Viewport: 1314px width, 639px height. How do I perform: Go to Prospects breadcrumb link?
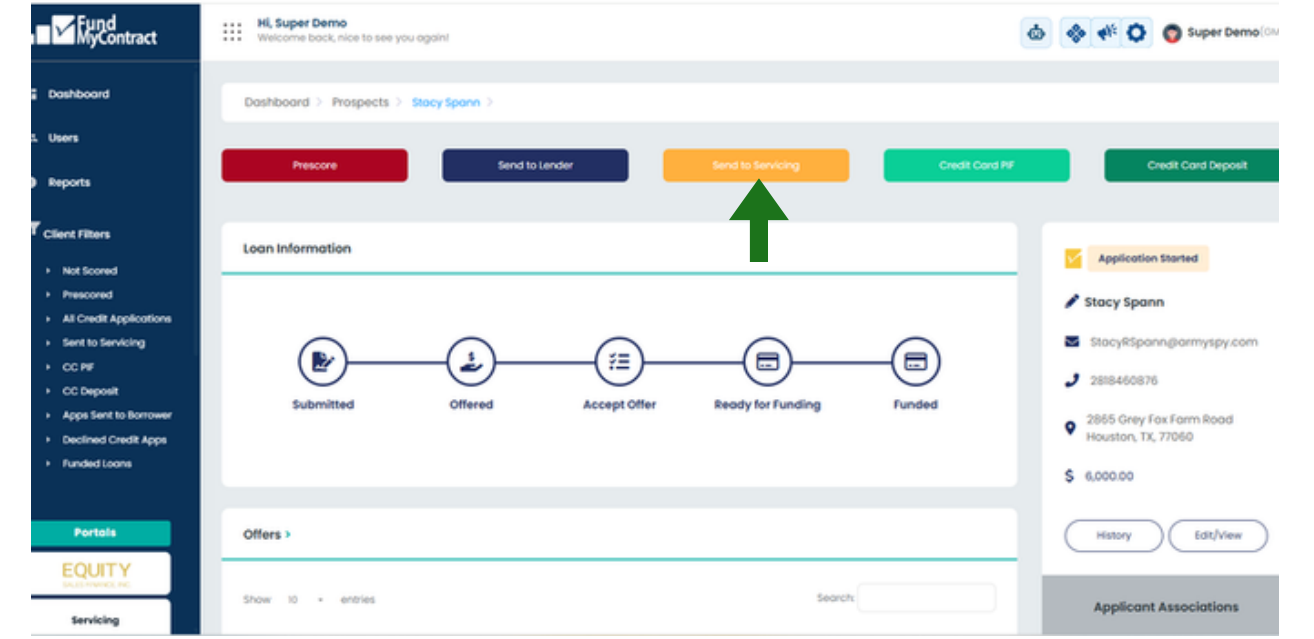coord(360,102)
